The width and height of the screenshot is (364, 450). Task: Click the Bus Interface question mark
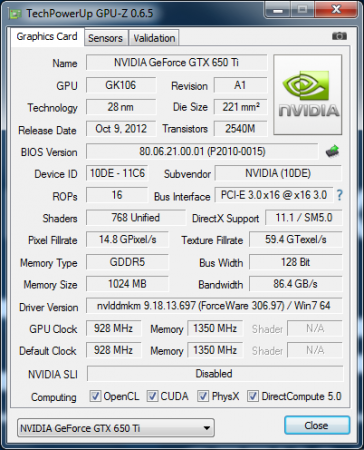click(x=339, y=195)
